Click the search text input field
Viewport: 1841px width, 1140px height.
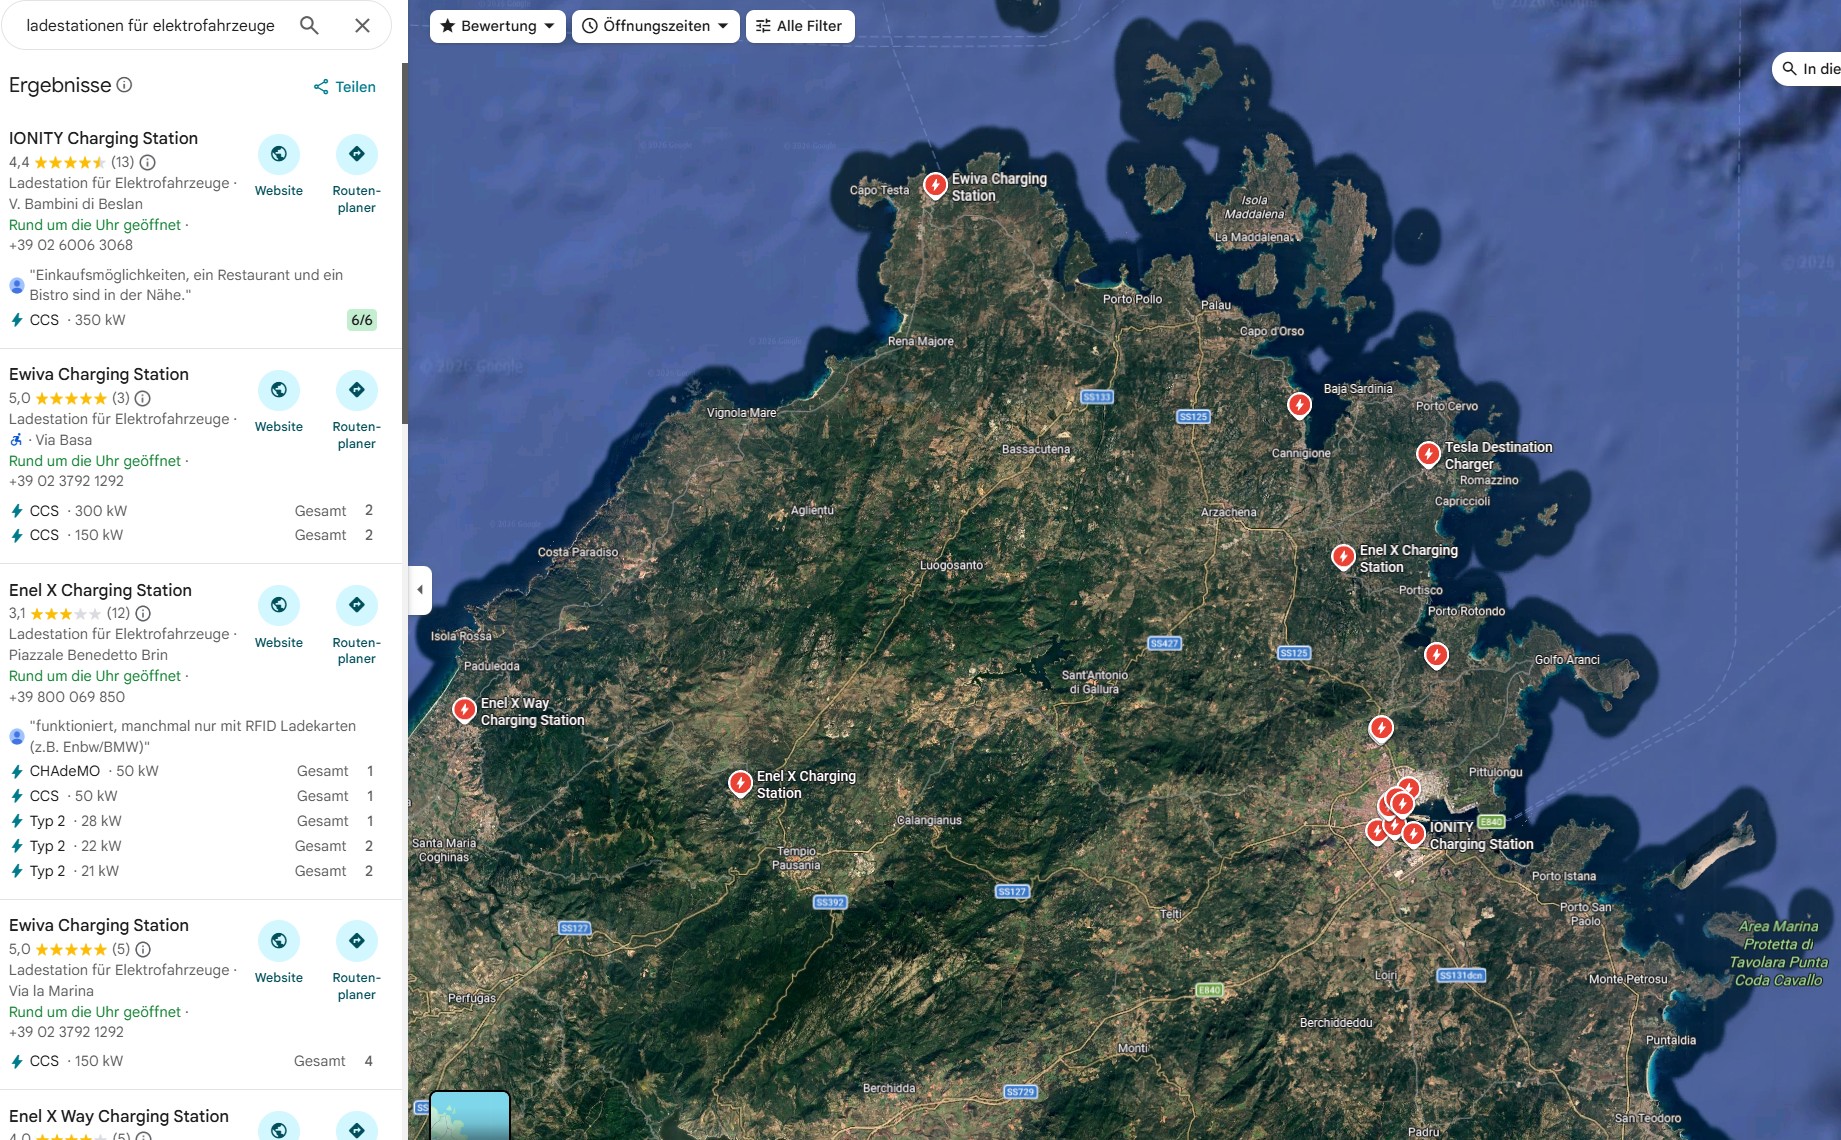coord(150,25)
